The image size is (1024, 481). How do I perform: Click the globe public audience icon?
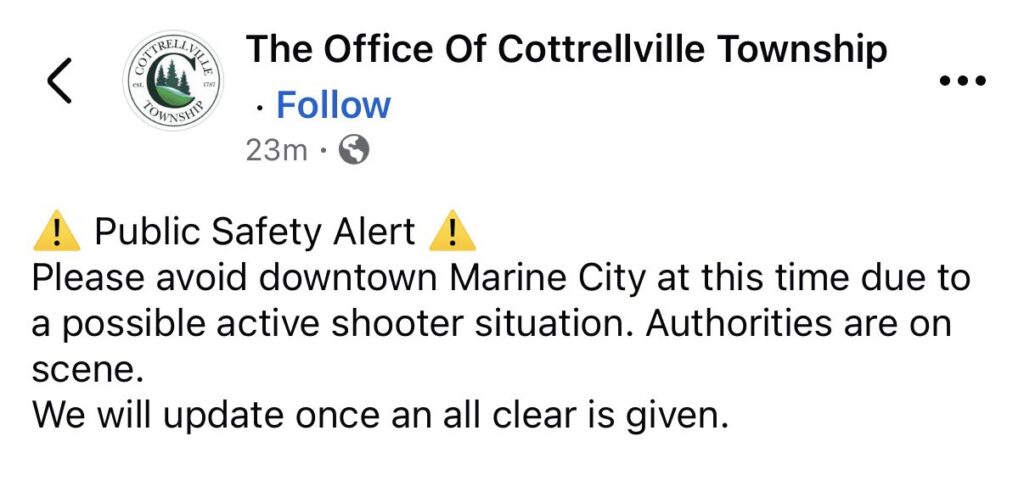[x=354, y=150]
